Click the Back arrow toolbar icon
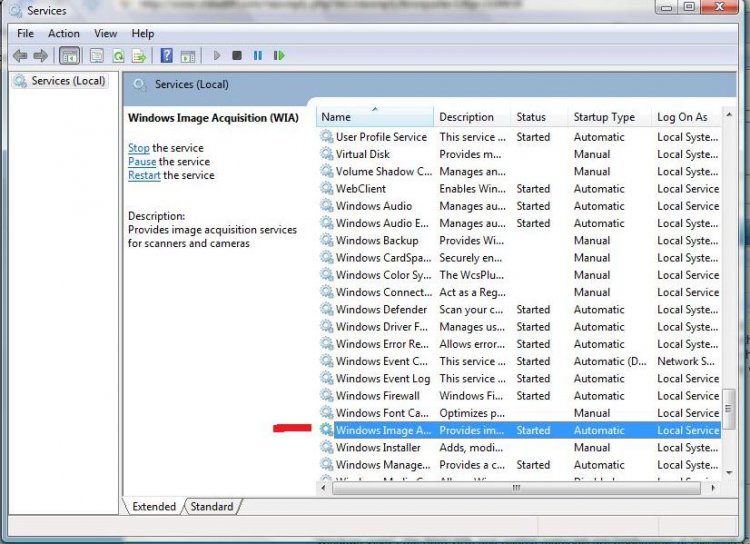This screenshot has width=750, height=544. pos(20,56)
